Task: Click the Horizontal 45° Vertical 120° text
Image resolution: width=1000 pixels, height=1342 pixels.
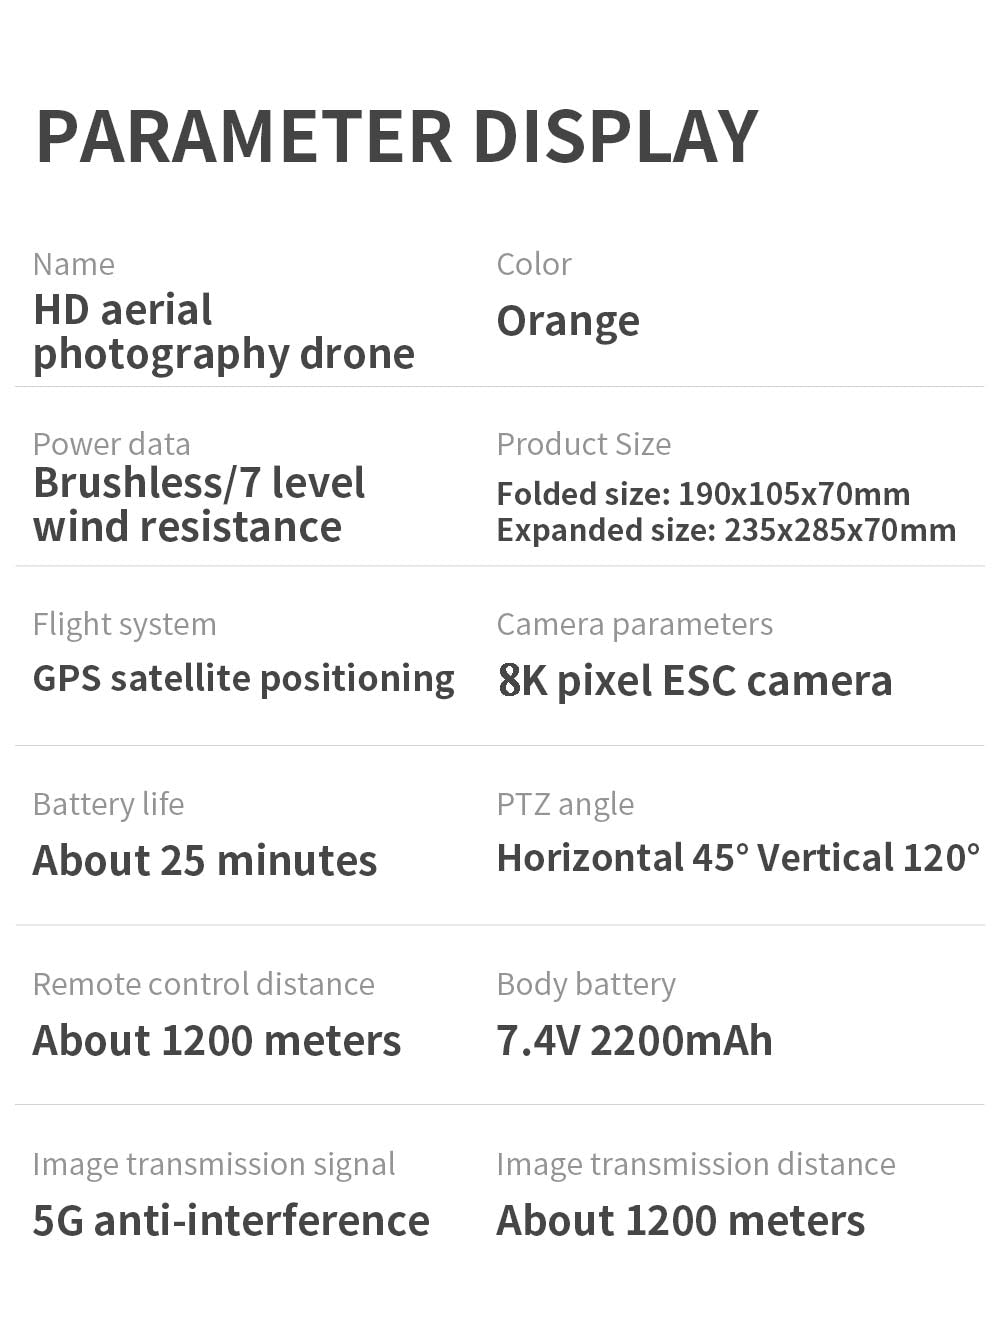Action: pyautogui.click(x=738, y=858)
